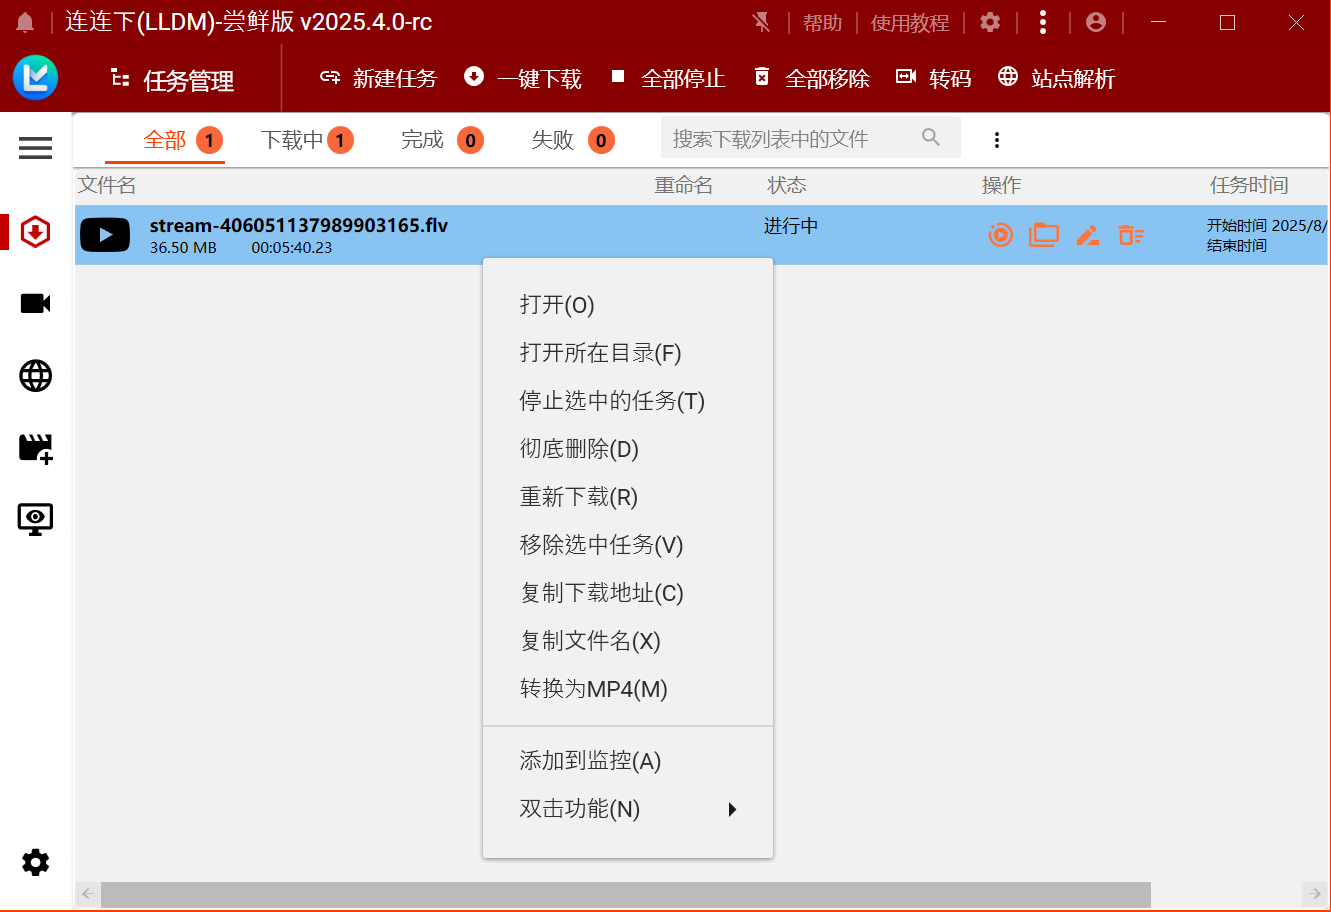Select the download tasks icon in the left sidebar
1331x912 pixels.
35,231
